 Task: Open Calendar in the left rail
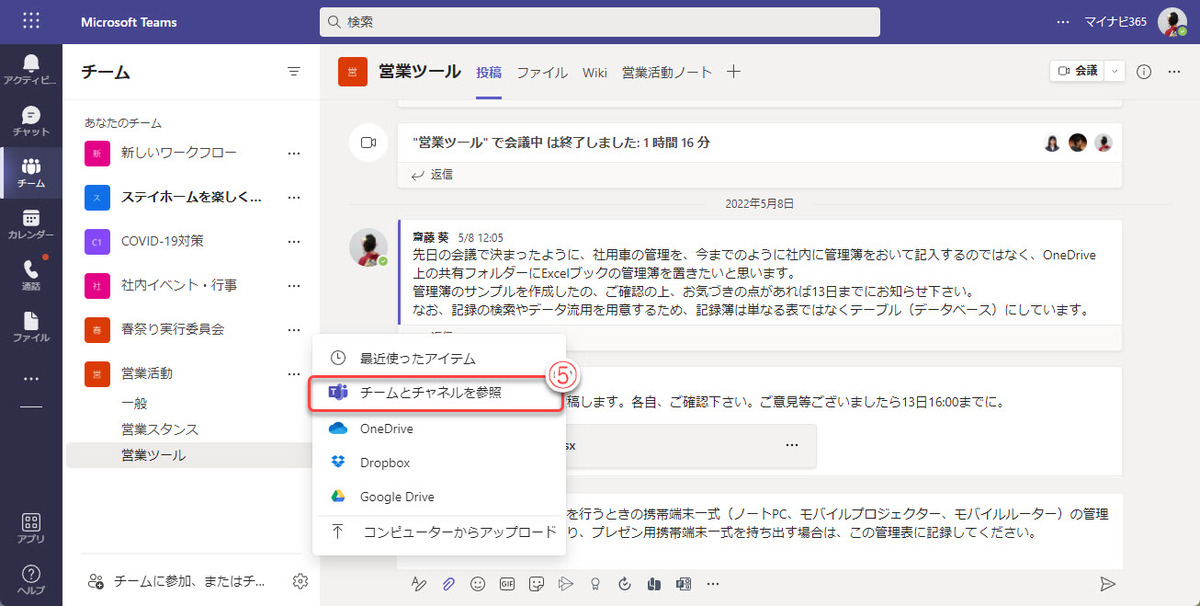(x=31, y=224)
